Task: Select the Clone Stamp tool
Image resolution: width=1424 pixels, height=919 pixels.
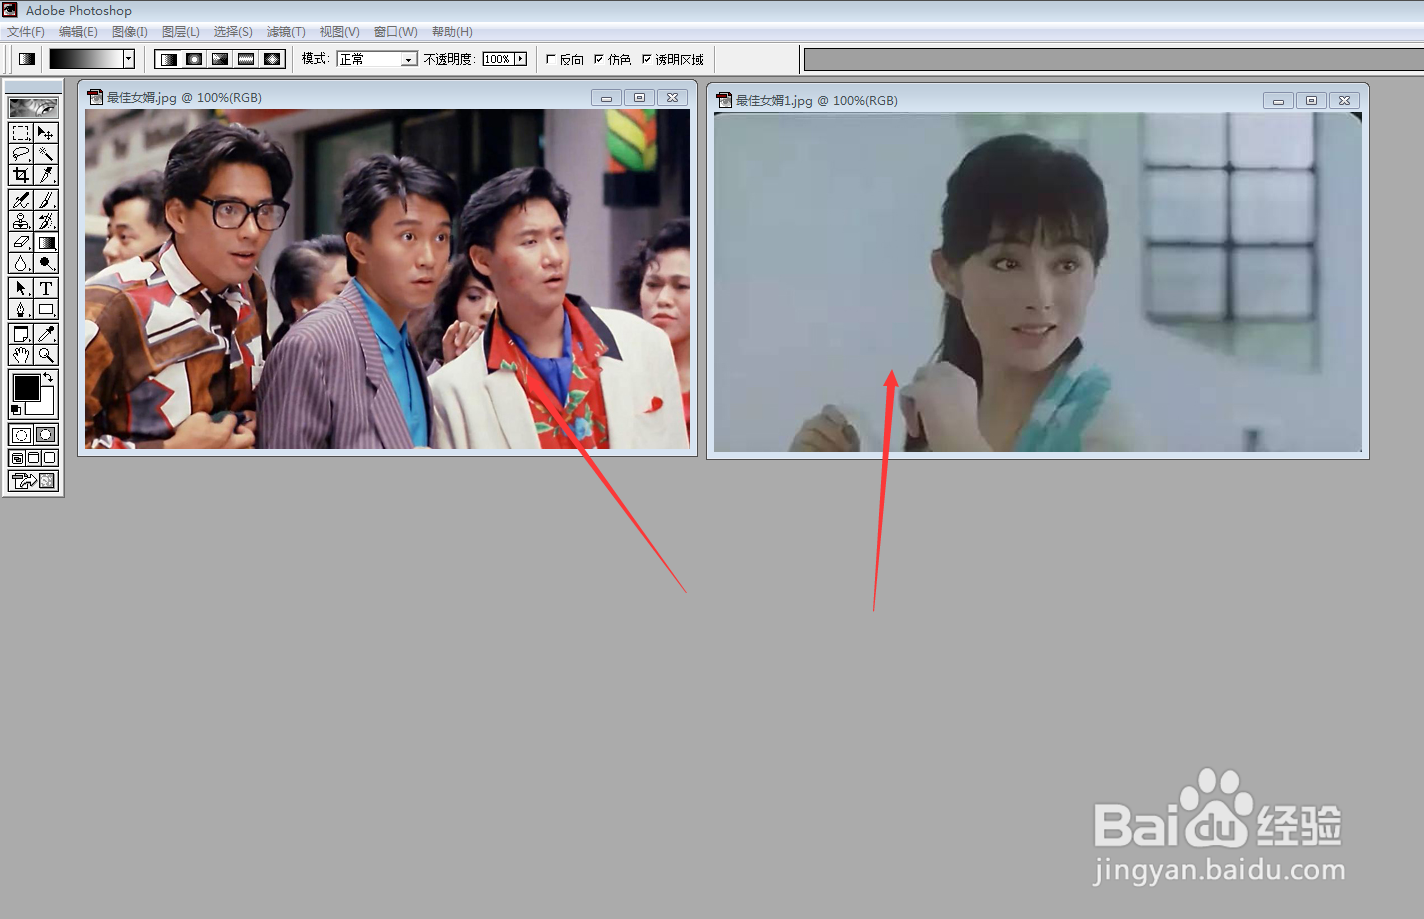Action: (x=21, y=221)
